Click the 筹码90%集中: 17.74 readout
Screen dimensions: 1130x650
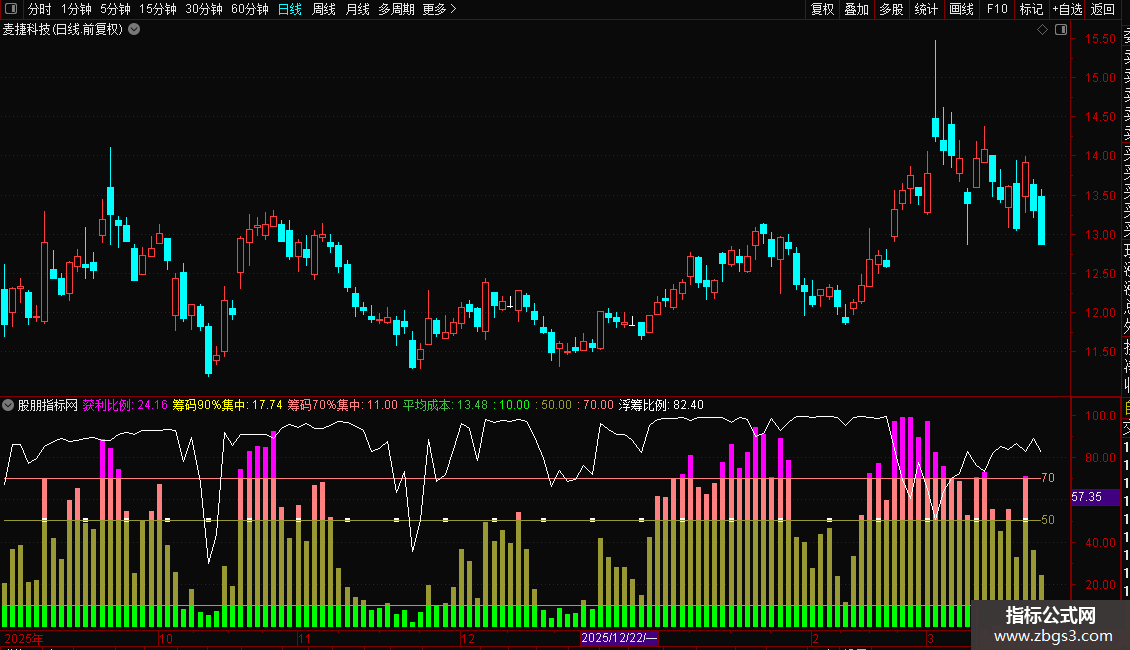(227, 405)
